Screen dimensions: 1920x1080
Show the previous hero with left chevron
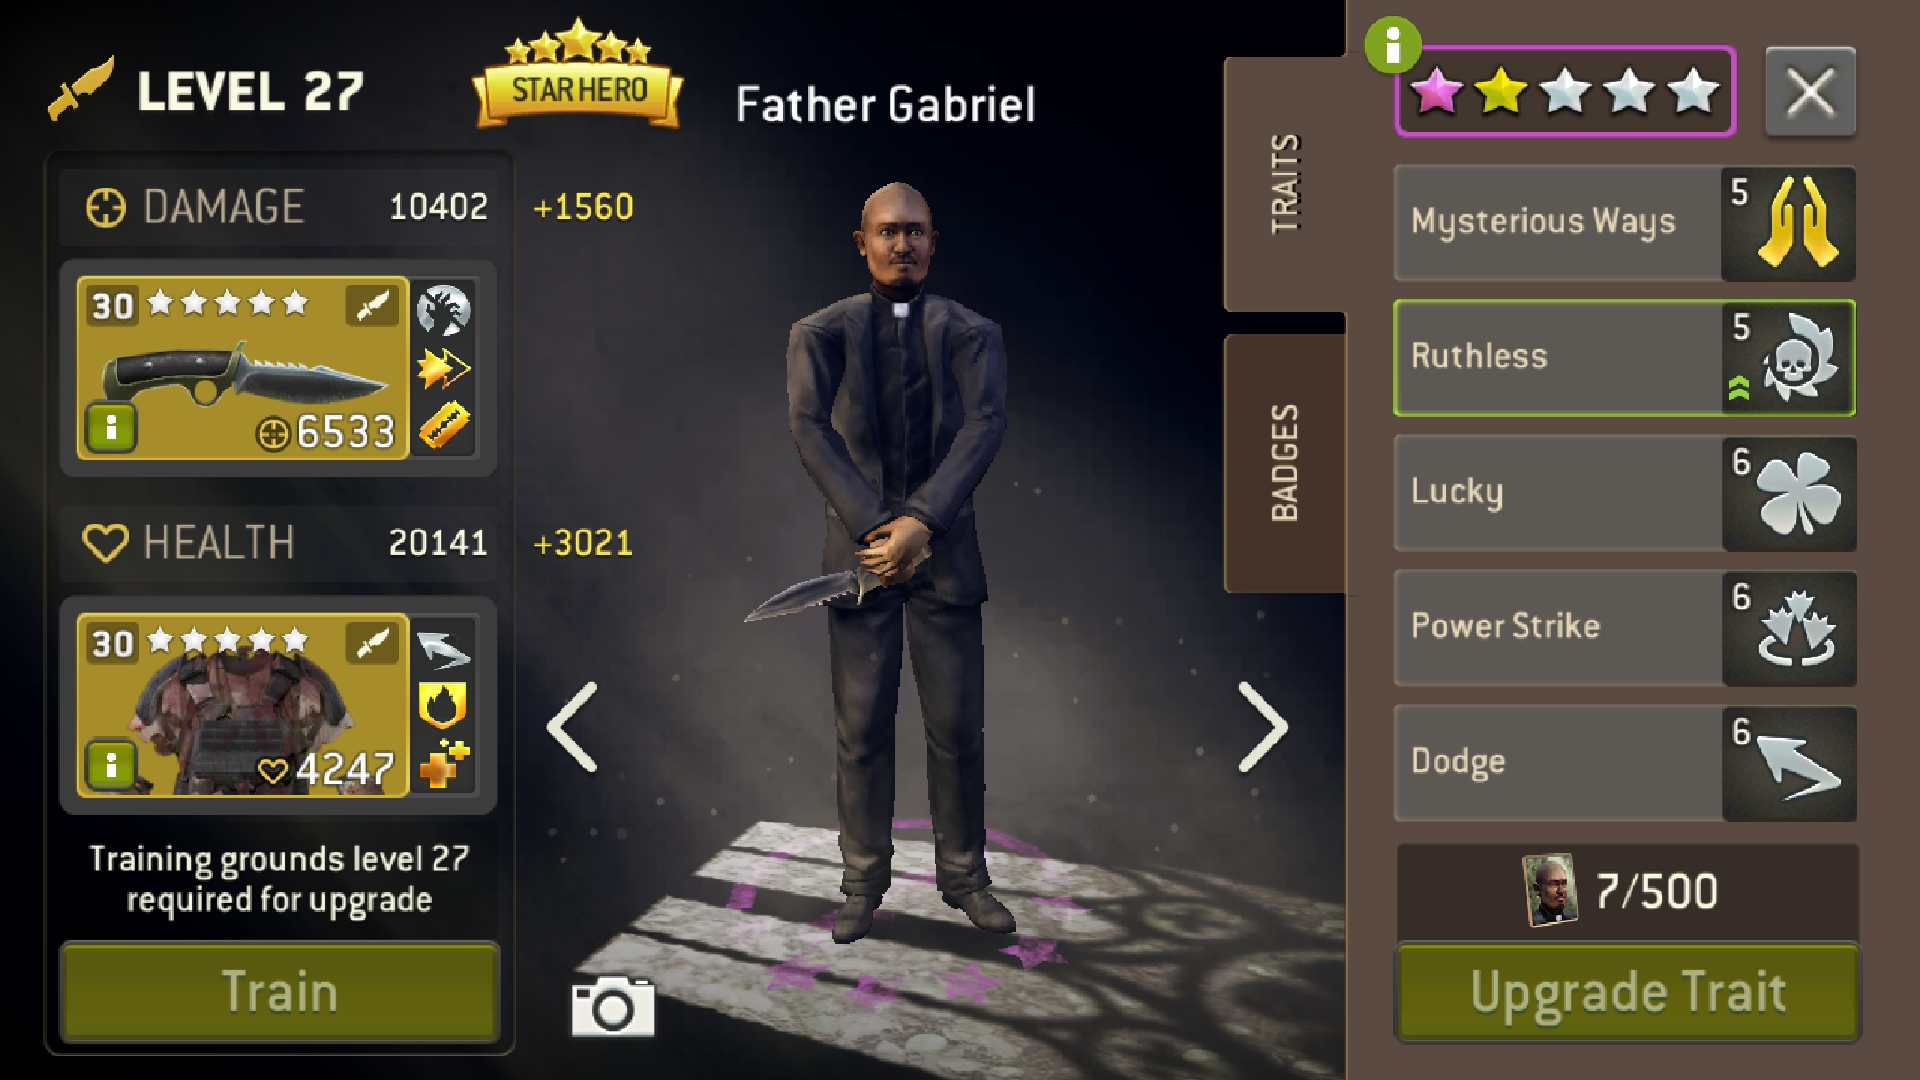[573, 727]
